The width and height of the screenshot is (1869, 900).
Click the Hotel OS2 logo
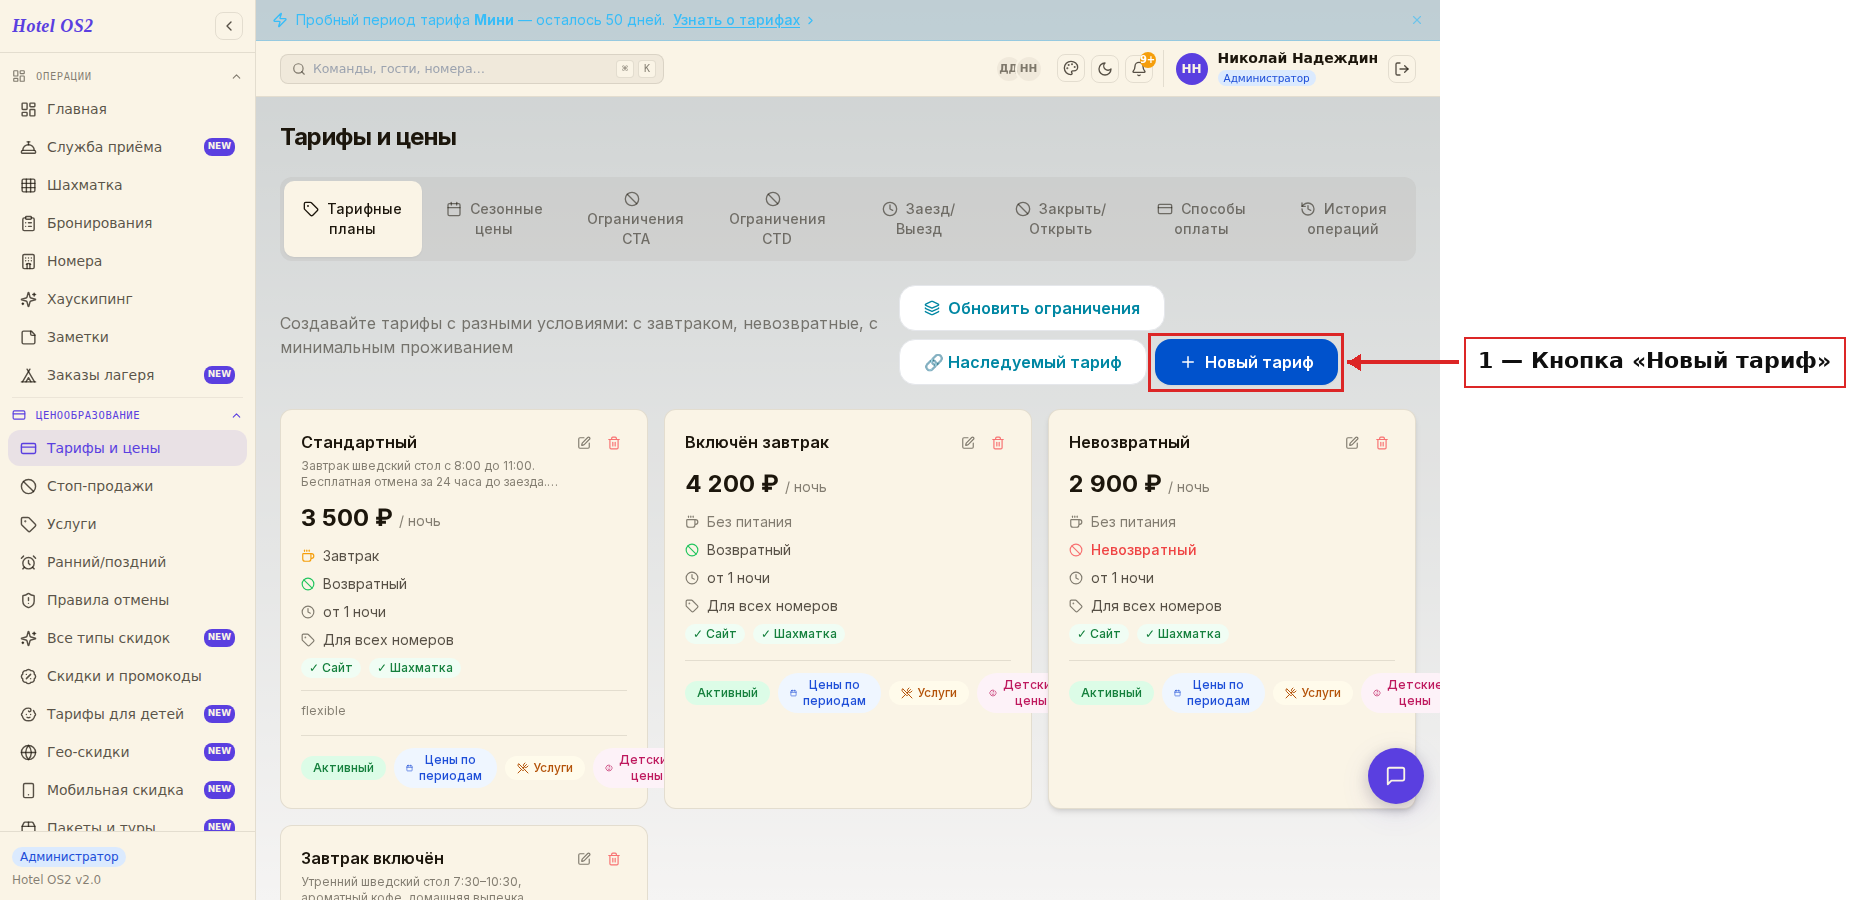click(x=53, y=26)
